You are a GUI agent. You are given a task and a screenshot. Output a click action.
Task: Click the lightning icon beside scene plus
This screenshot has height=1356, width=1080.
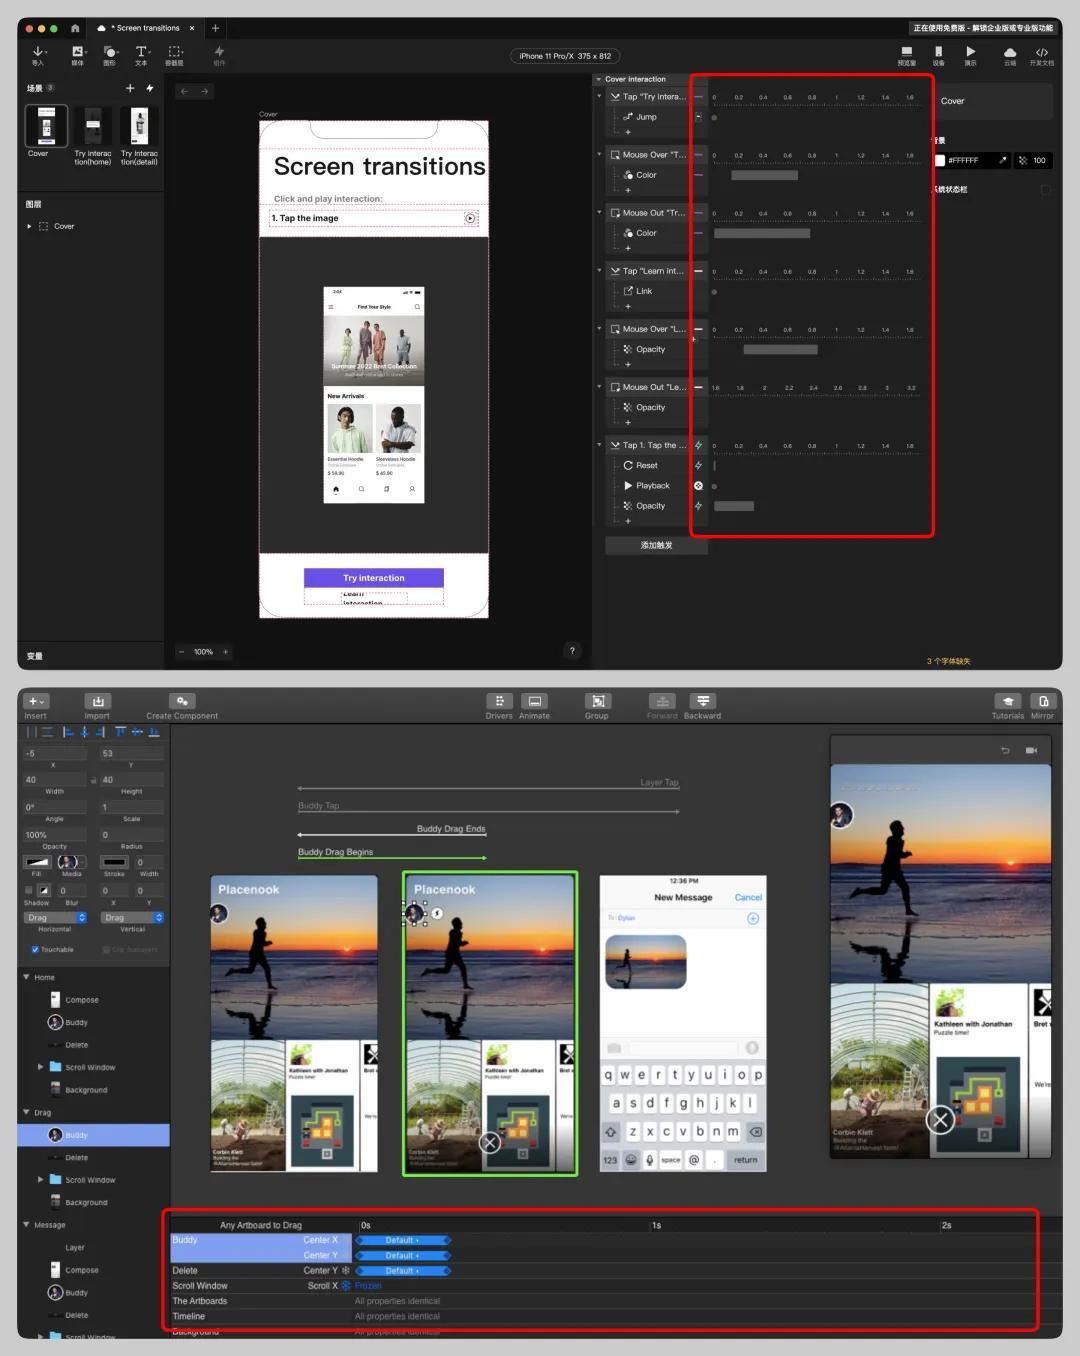coord(150,88)
